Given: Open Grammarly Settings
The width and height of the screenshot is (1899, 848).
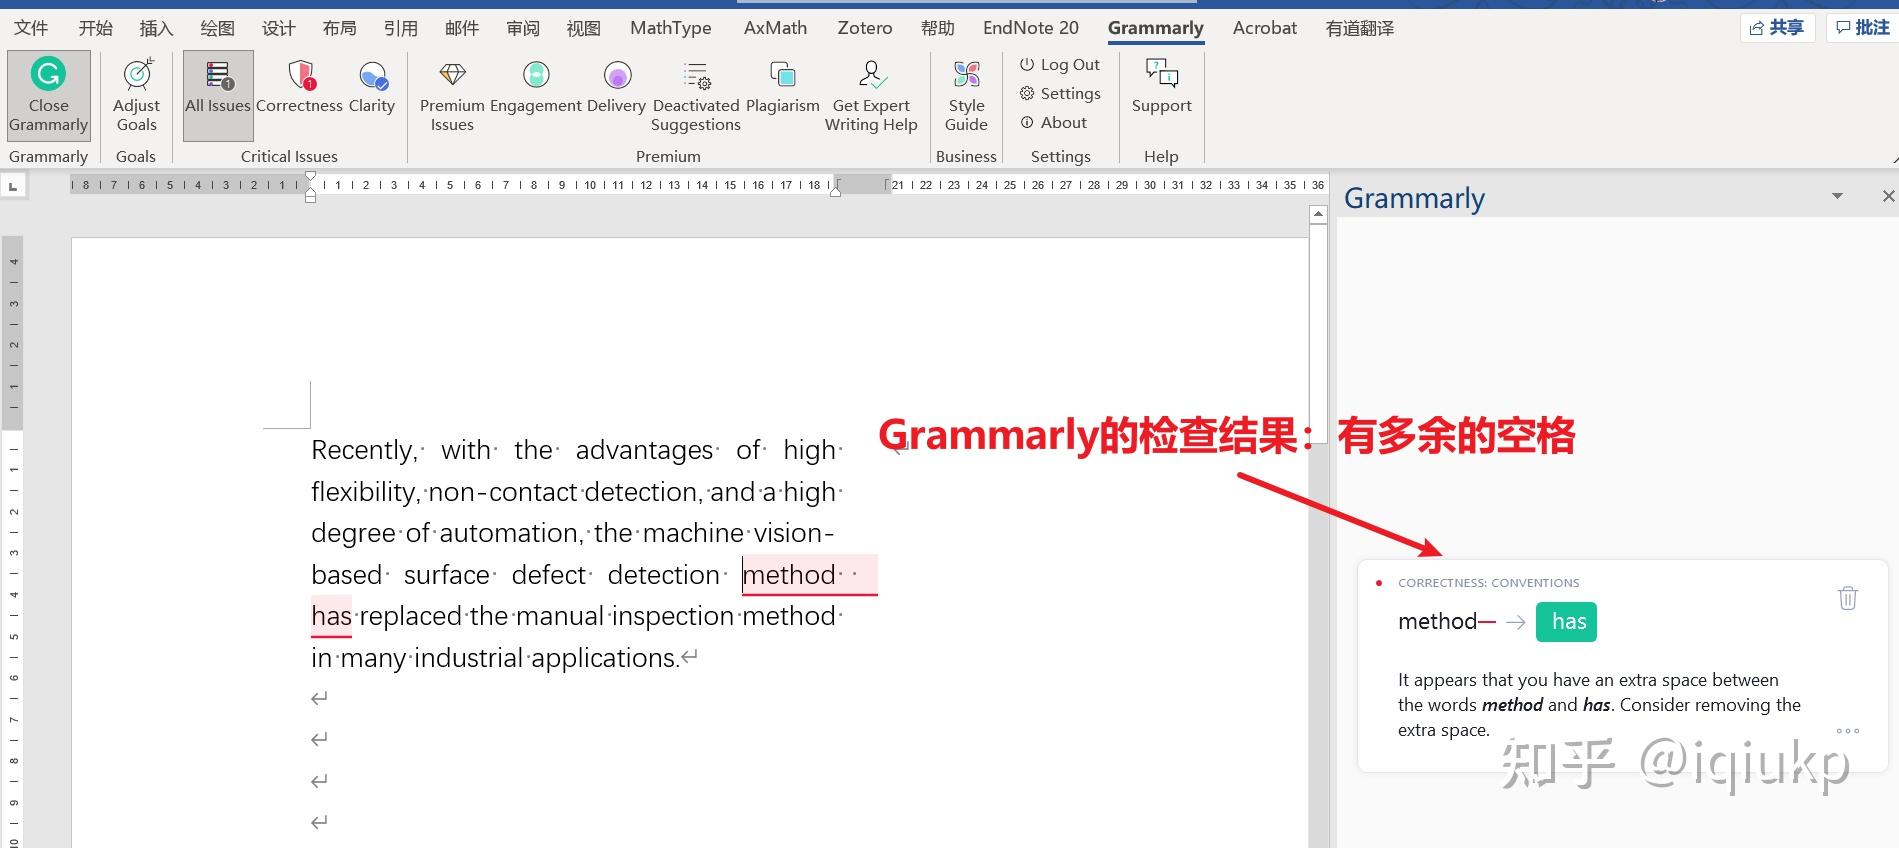Looking at the screenshot, I should point(1060,93).
